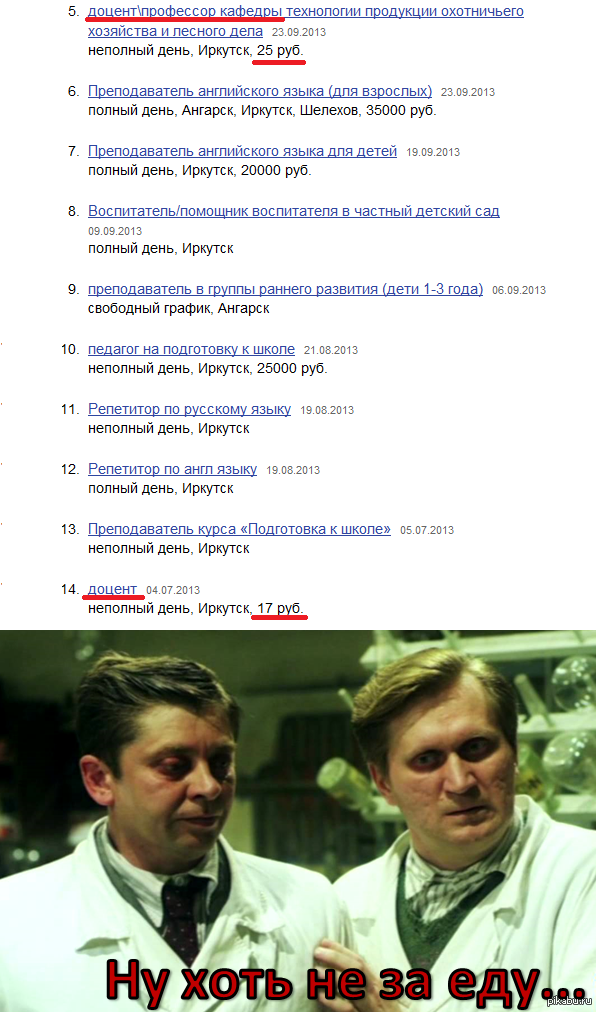Click the 35000 руб. salary text
The width and height of the screenshot is (597, 1012).
click(x=401, y=110)
